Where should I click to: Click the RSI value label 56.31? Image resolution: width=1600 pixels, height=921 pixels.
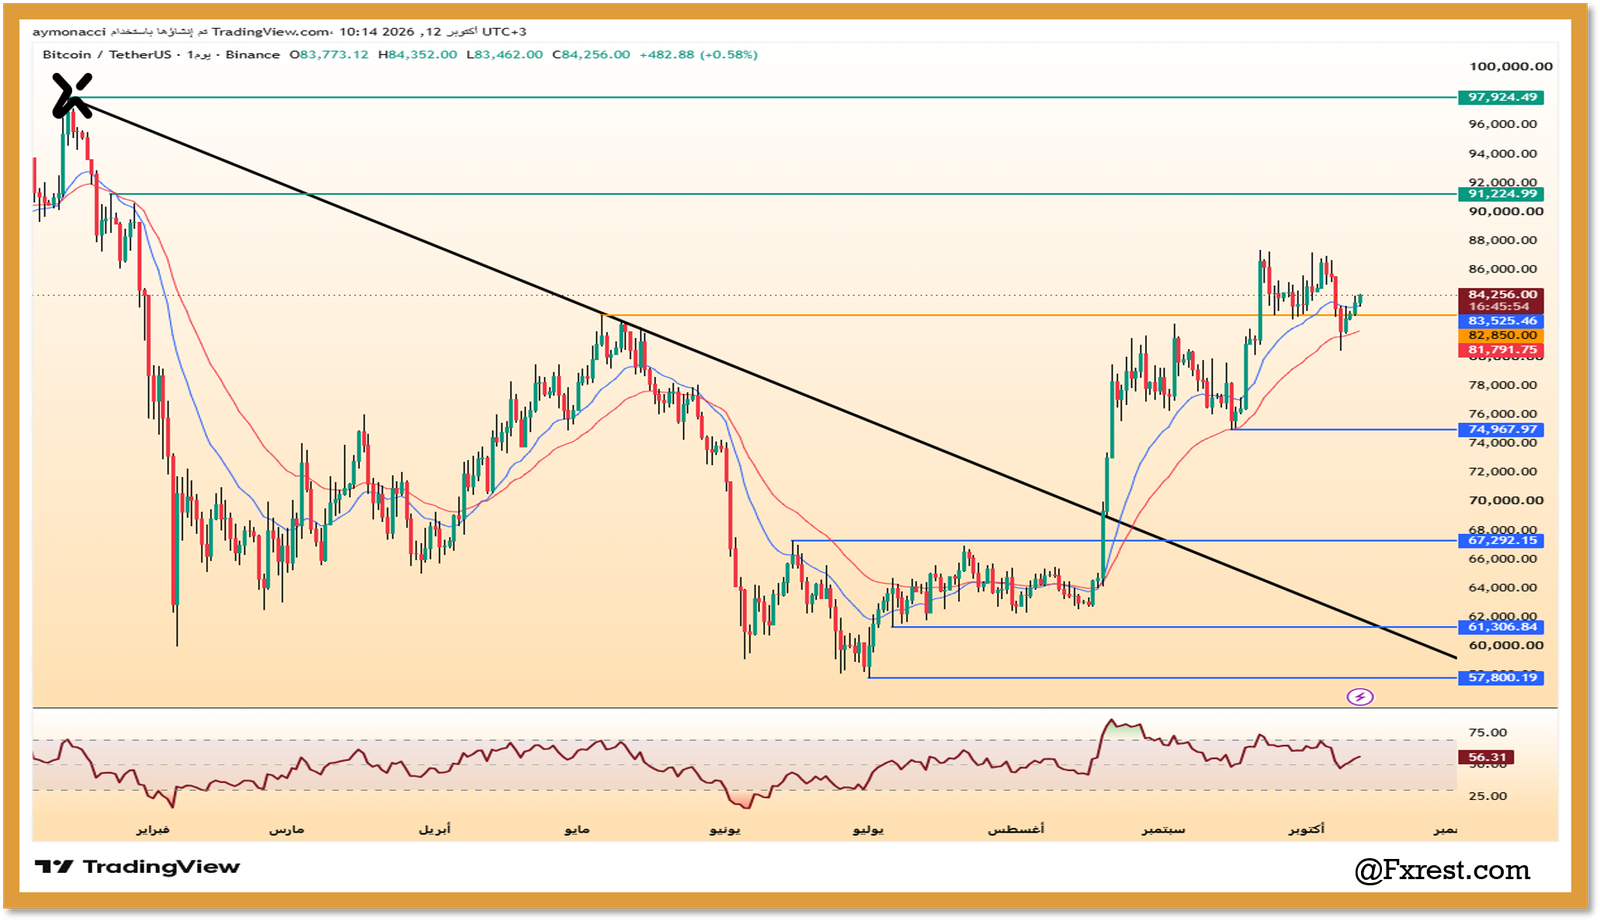(x=1487, y=758)
